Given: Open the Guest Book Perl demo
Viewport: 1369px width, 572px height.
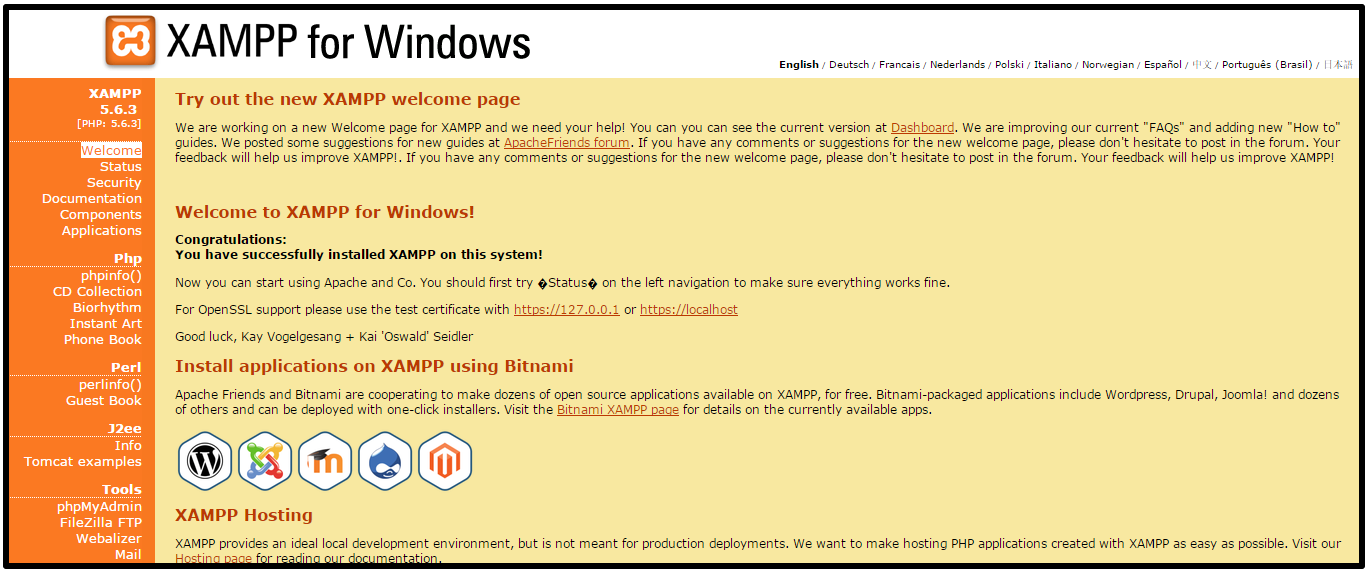Looking at the screenshot, I should [x=104, y=401].
